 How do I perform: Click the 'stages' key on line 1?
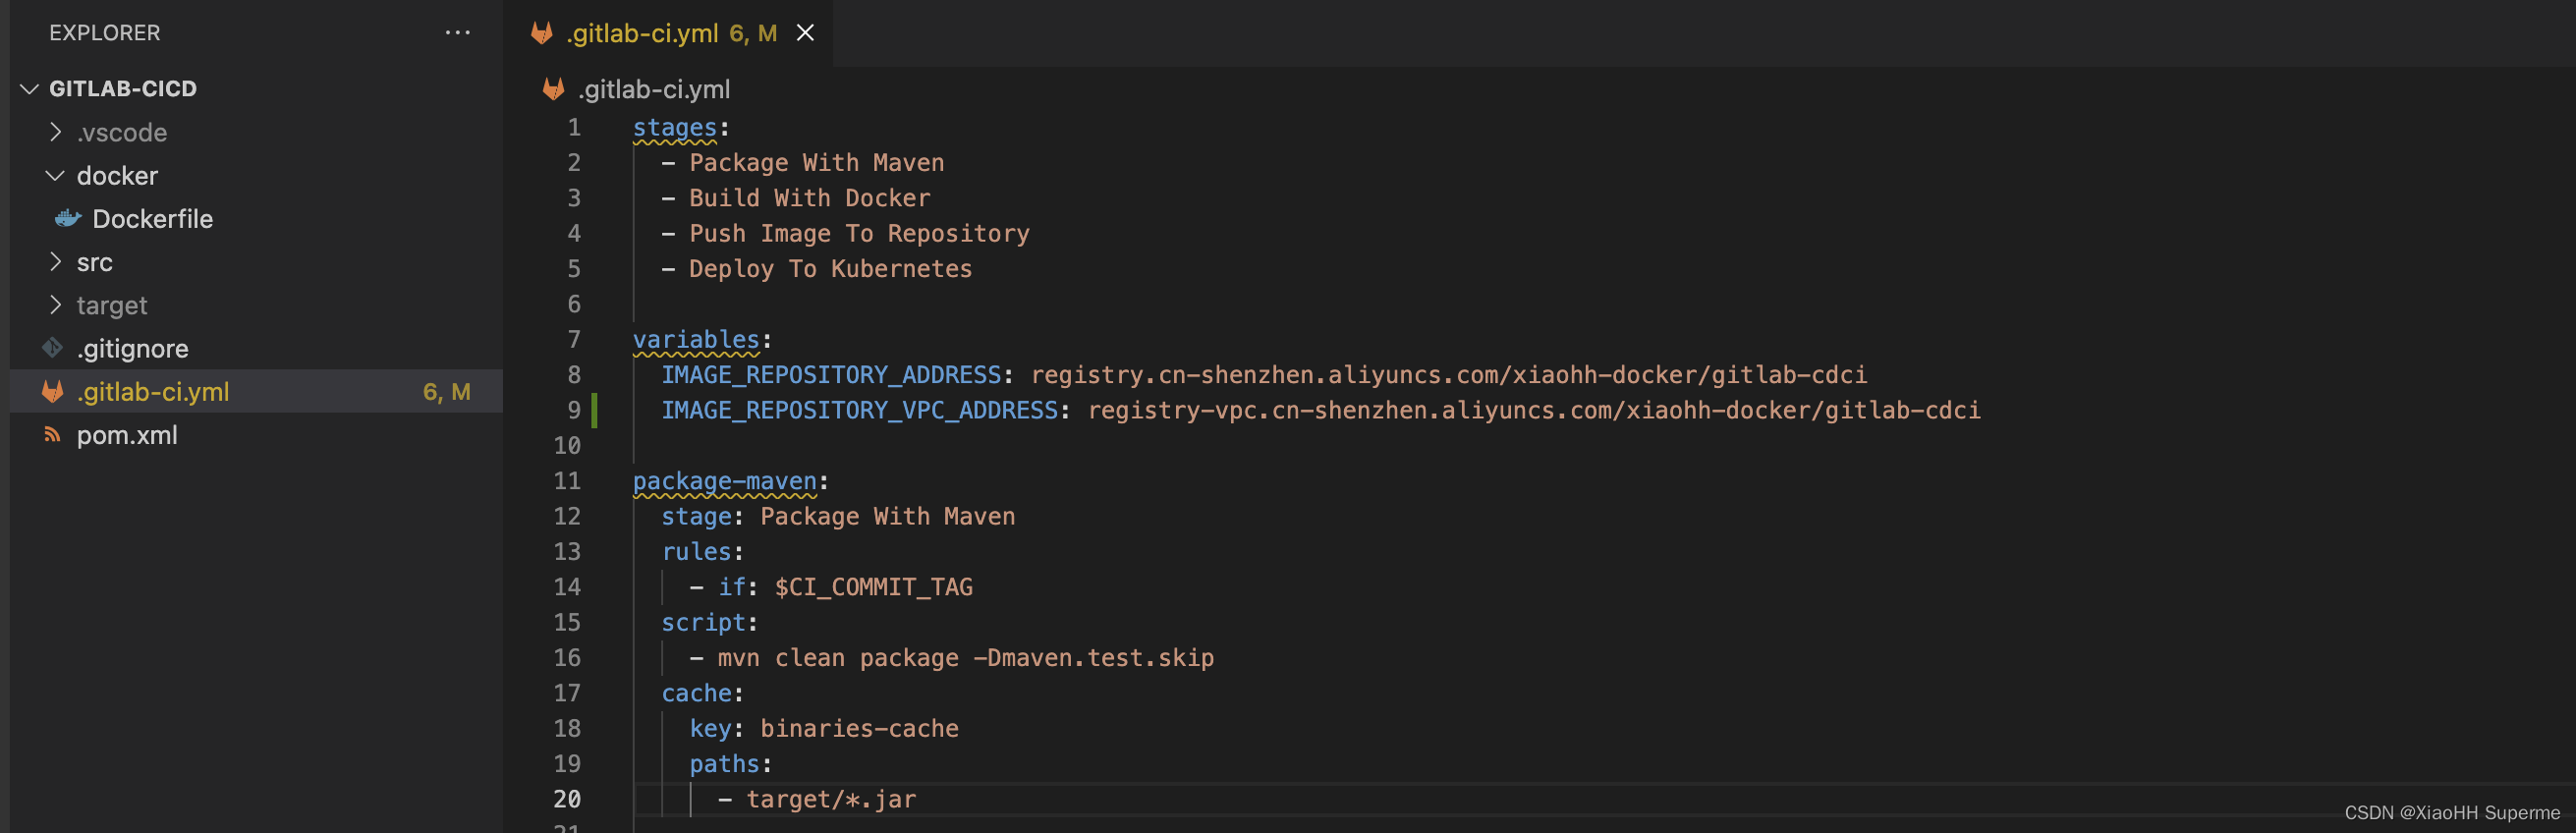tap(675, 128)
